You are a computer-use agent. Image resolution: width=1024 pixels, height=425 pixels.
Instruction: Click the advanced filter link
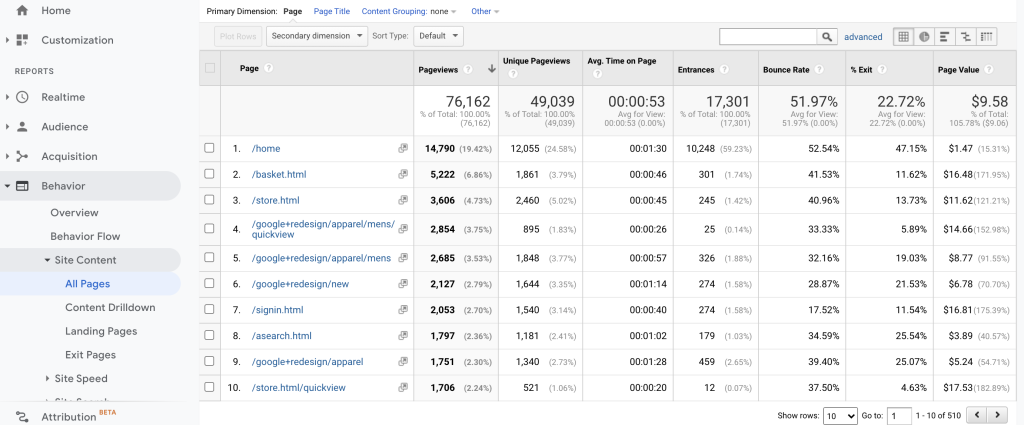click(863, 37)
